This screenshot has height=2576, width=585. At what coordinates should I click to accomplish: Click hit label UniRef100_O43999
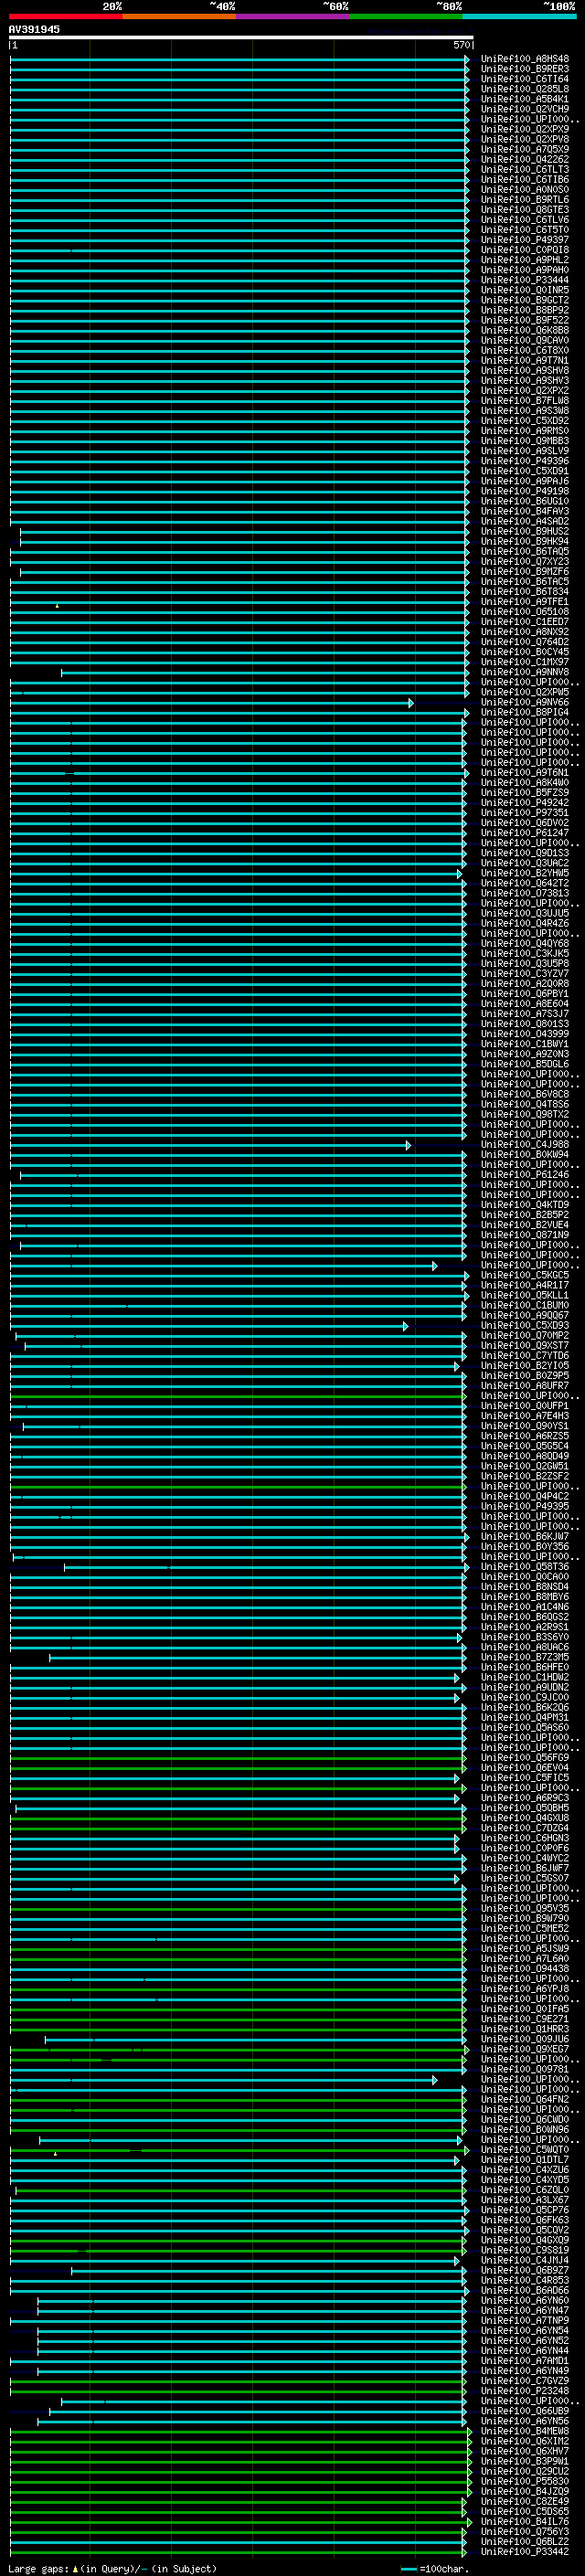click(x=524, y=1034)
